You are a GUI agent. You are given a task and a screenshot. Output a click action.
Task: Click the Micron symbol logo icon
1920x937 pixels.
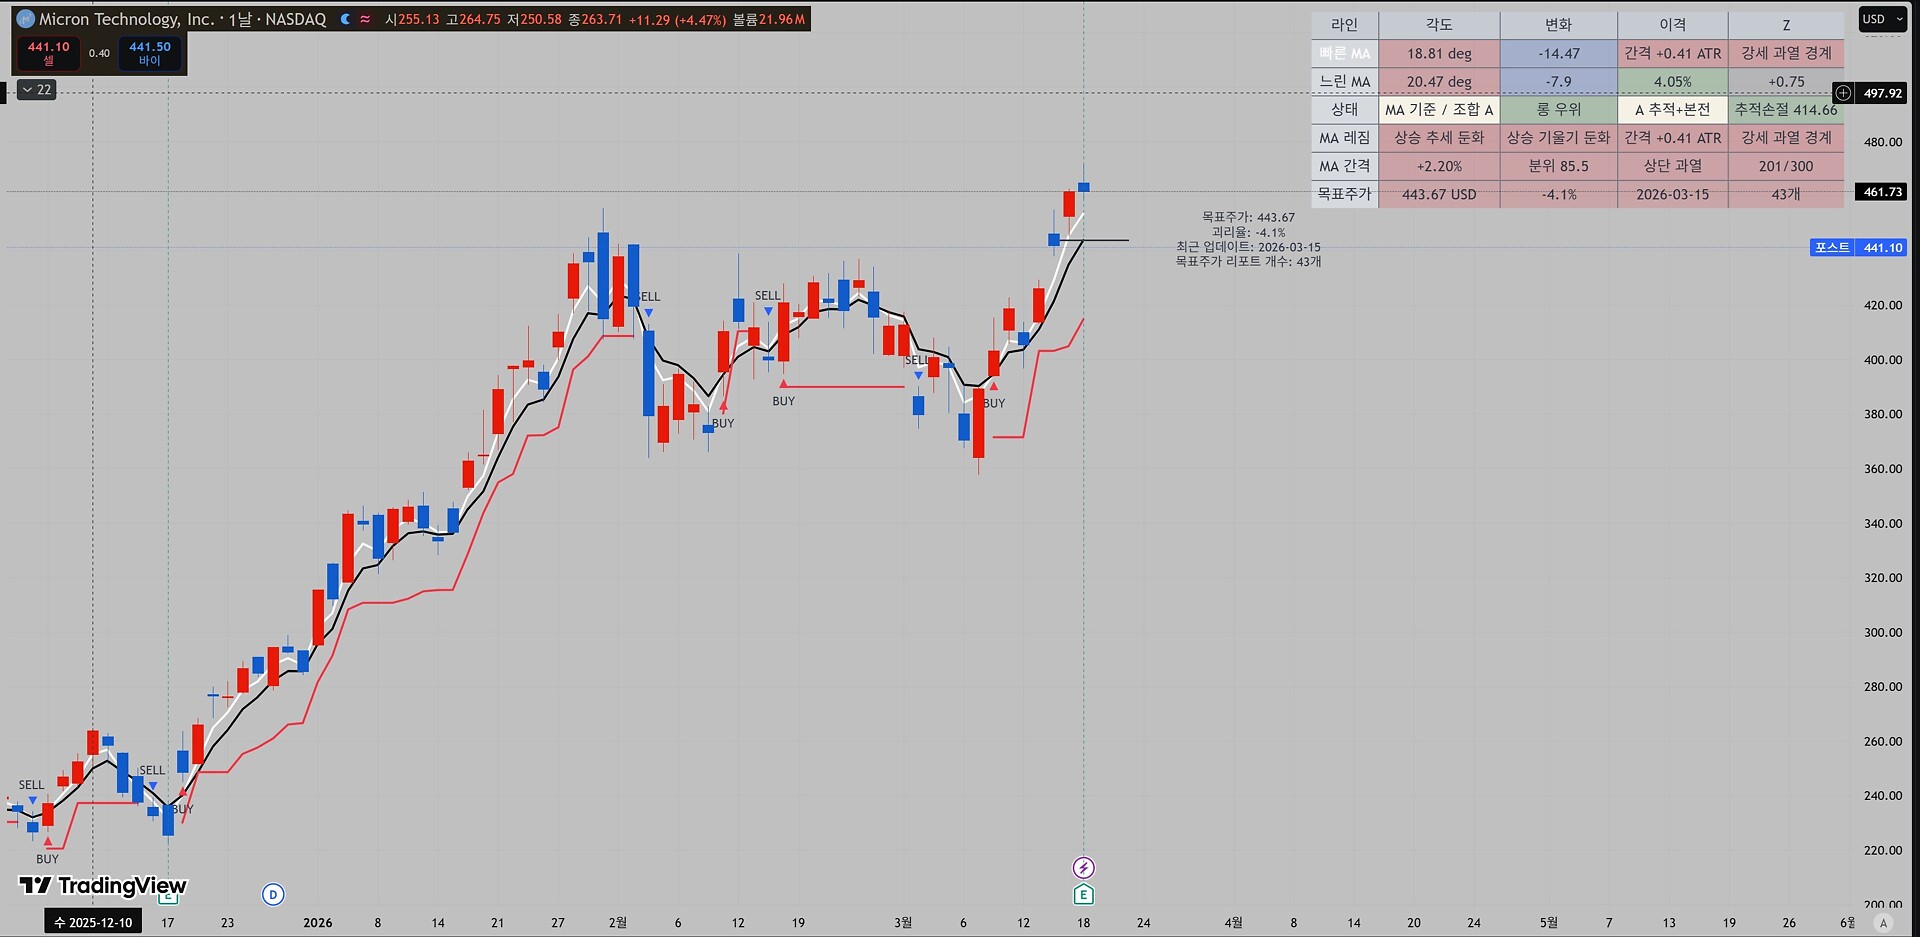coord(25,19)
